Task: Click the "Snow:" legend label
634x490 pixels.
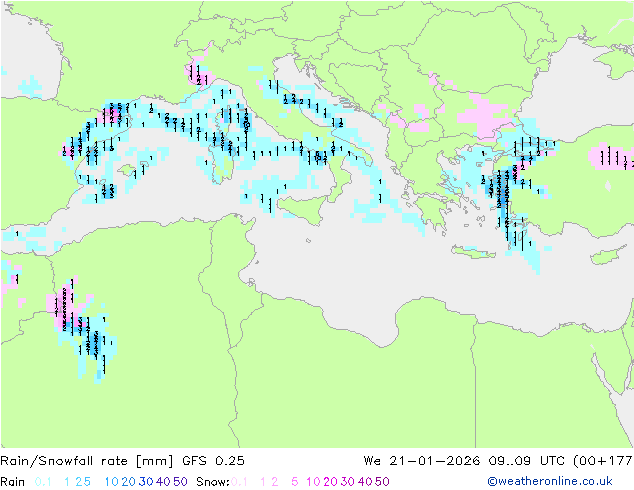Action: click(x=213, y=482)
